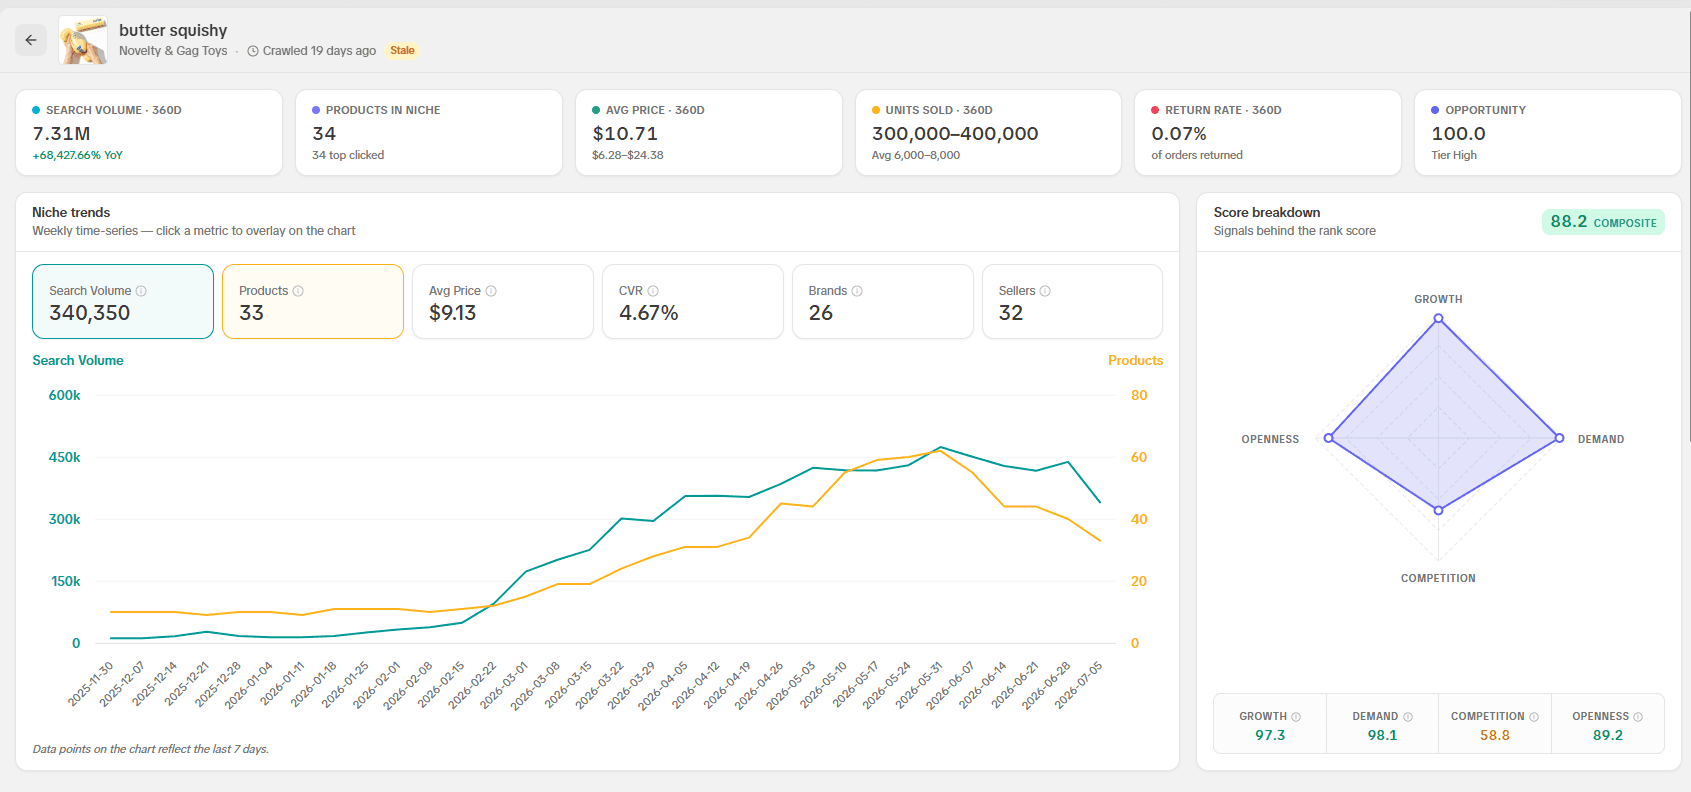Enable Avg Price overlay card
Image resolution: width=1691 pixels, height=792 pixels.
click(503, 302)
